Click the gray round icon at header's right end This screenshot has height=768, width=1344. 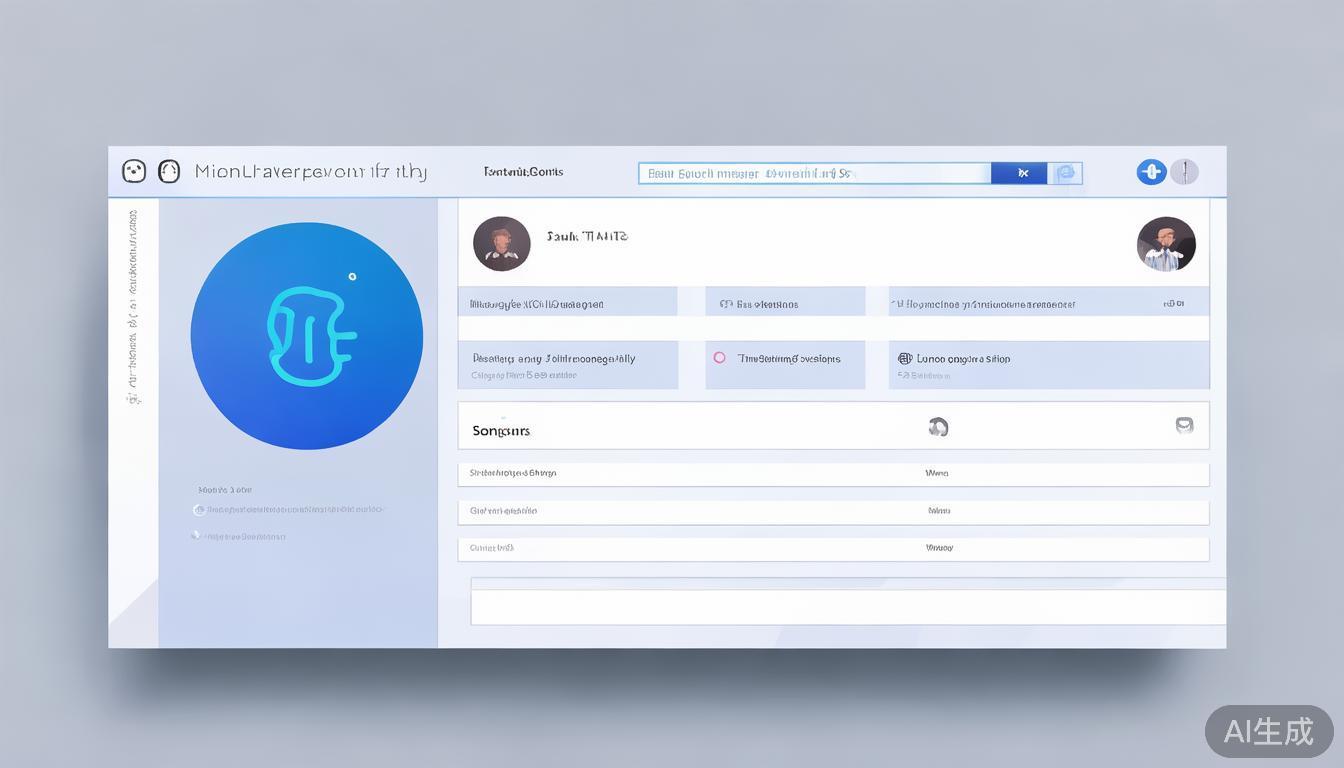coord(1184,172)
